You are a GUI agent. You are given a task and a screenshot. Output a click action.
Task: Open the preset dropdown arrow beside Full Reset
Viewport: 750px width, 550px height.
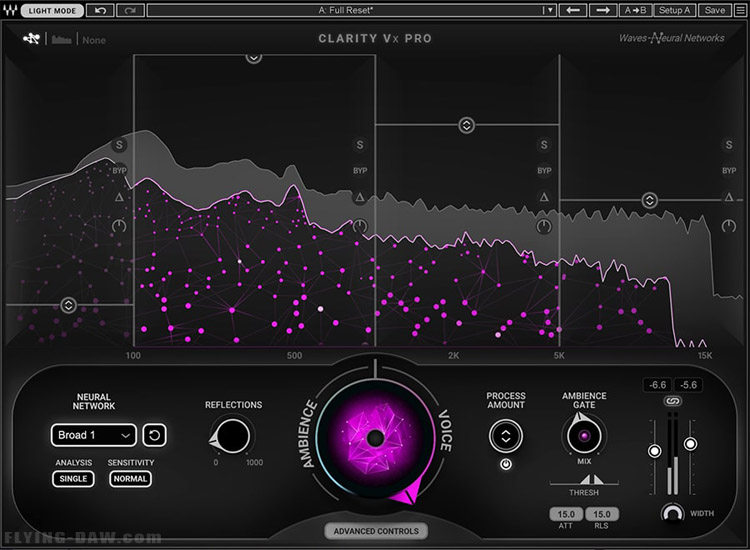(549, 10)
